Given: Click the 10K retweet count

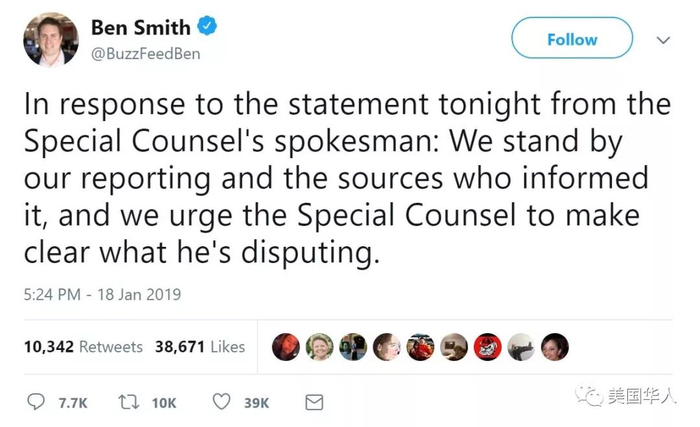Looking at the screenshot, I should point(164,403).
